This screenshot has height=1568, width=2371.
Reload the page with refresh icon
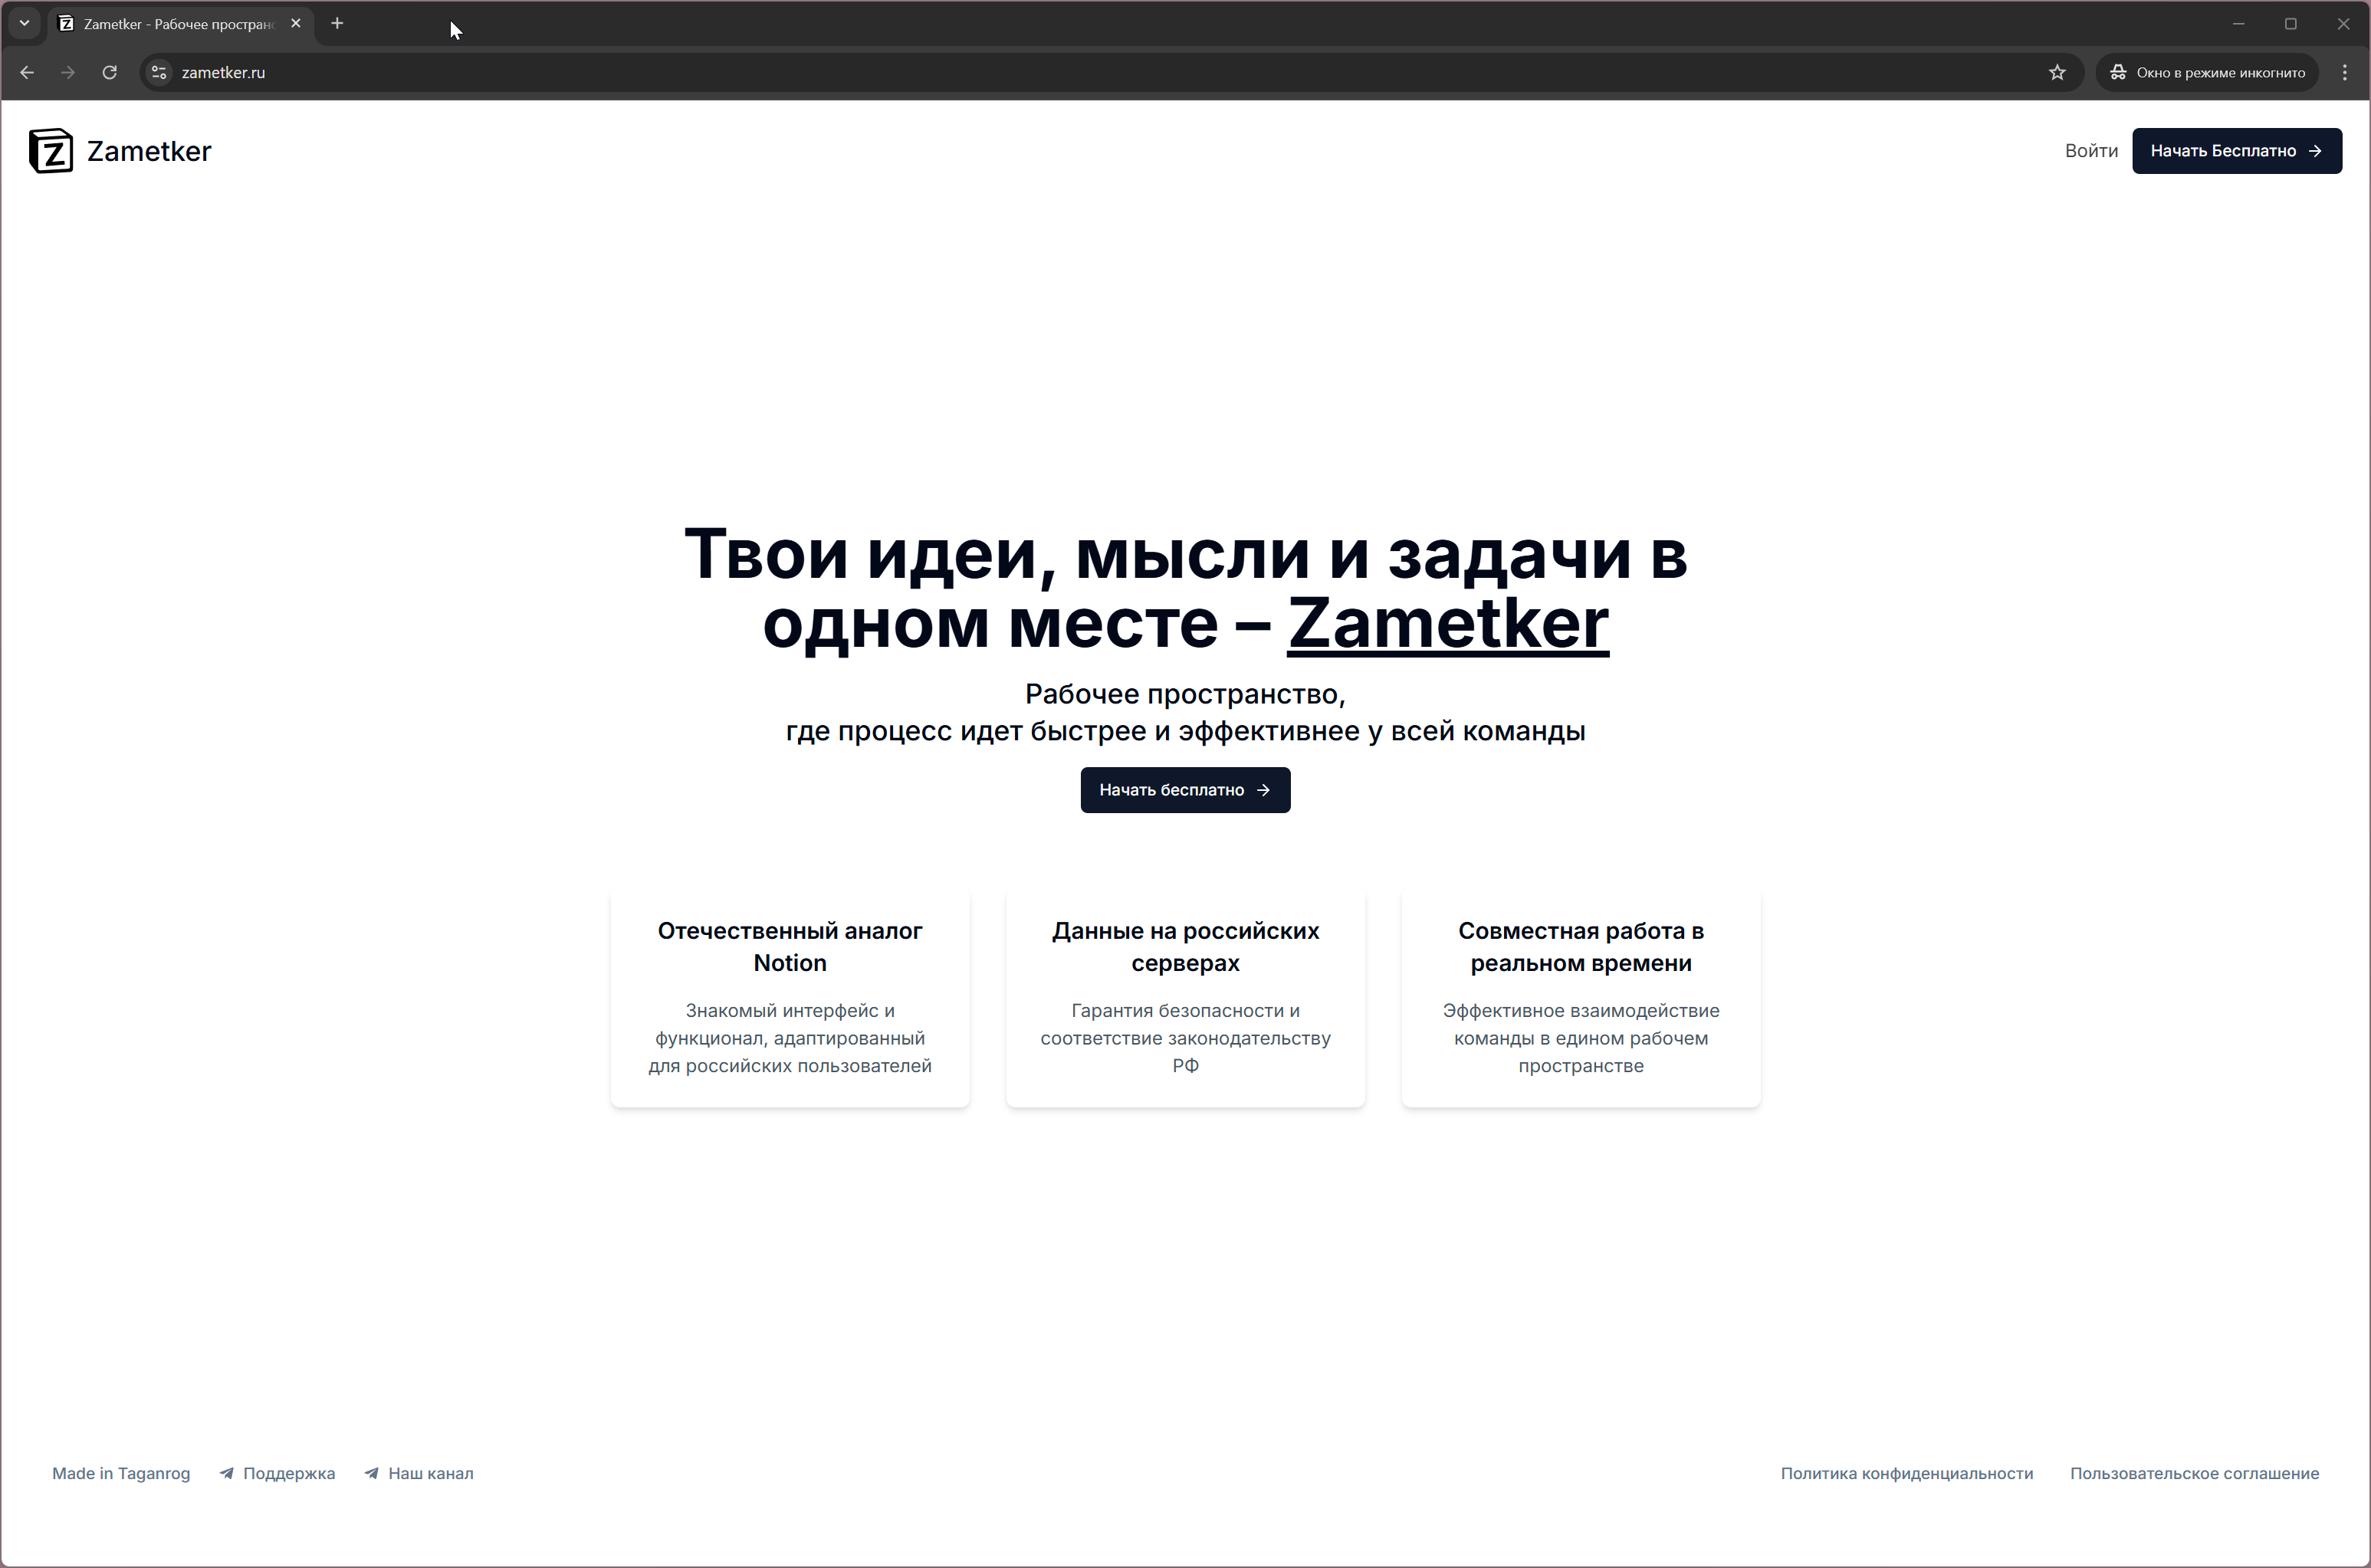tap(110, 72)
